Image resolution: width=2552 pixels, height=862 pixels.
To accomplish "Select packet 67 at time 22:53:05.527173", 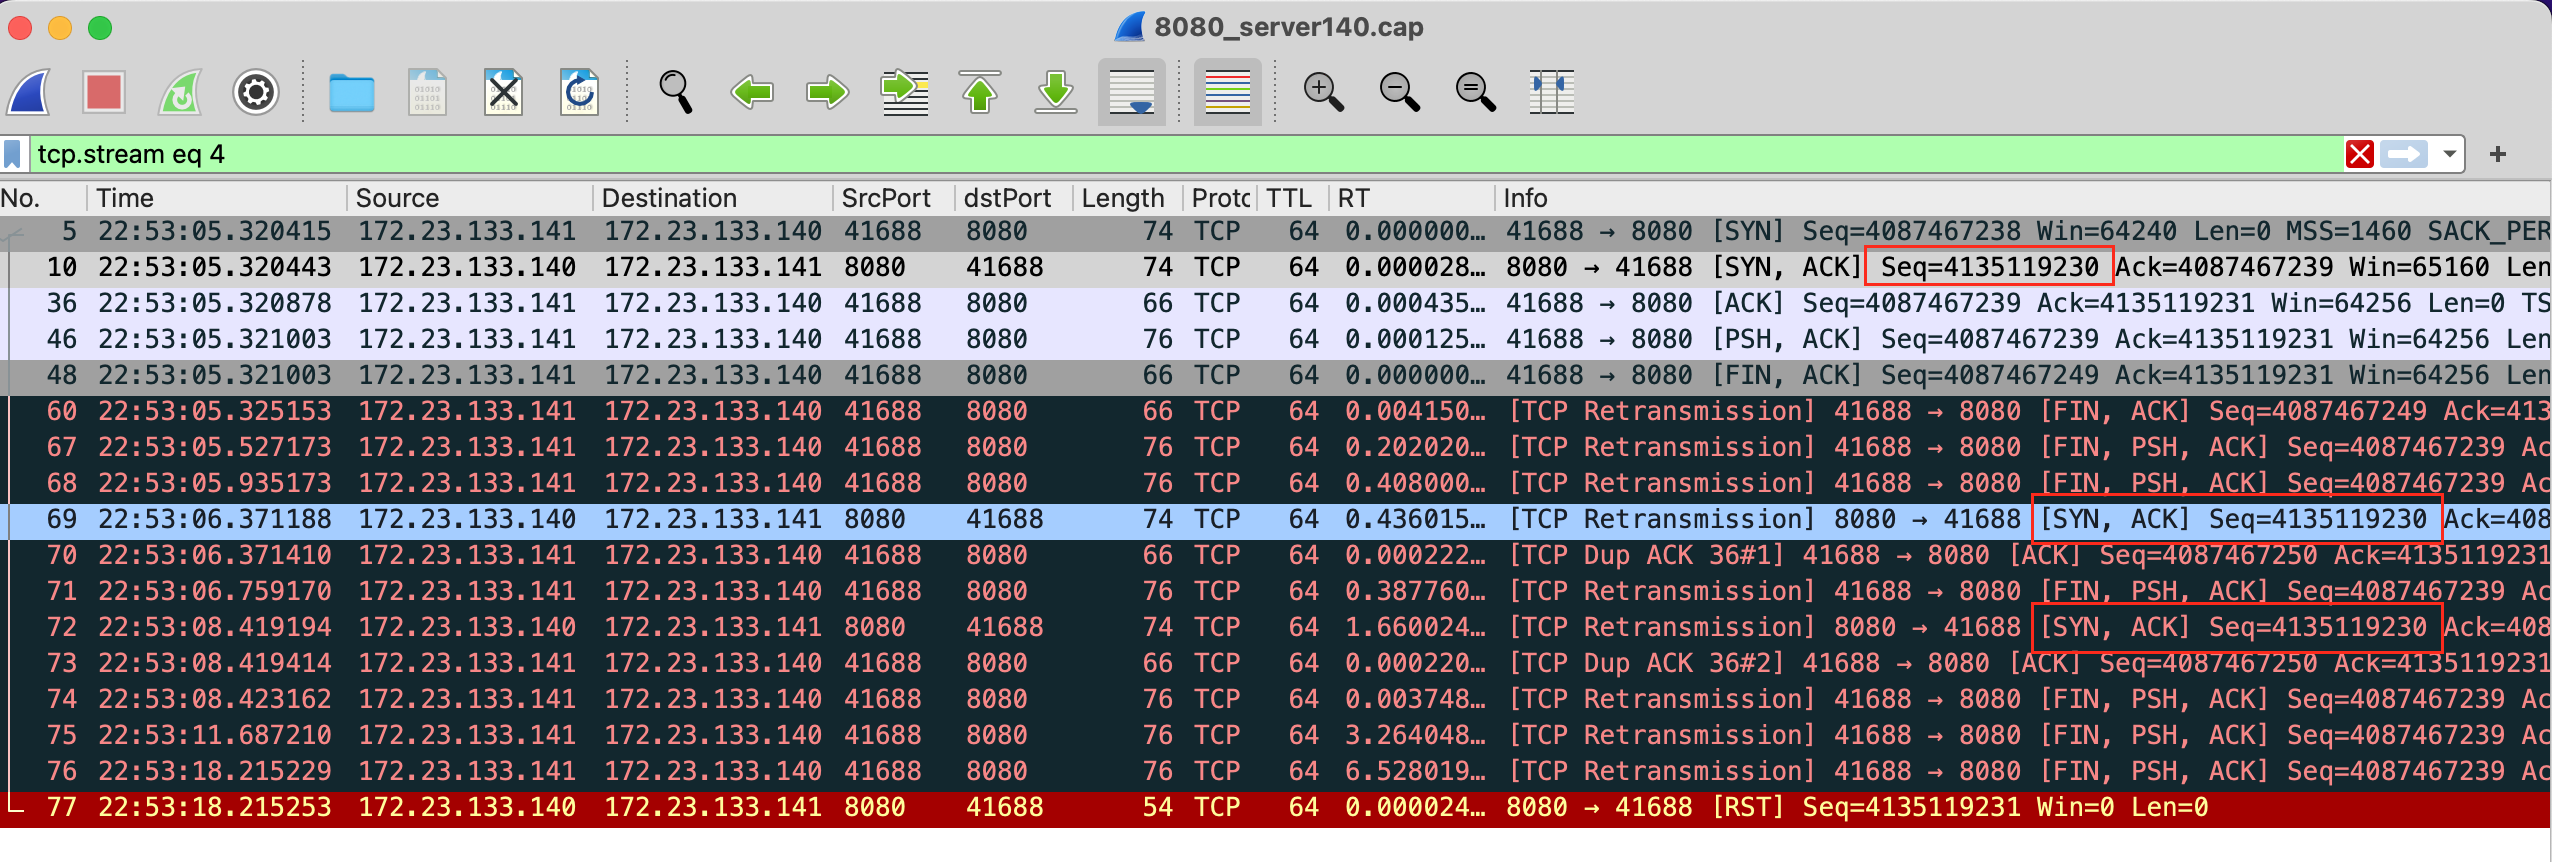I will tap(1275, 447).
